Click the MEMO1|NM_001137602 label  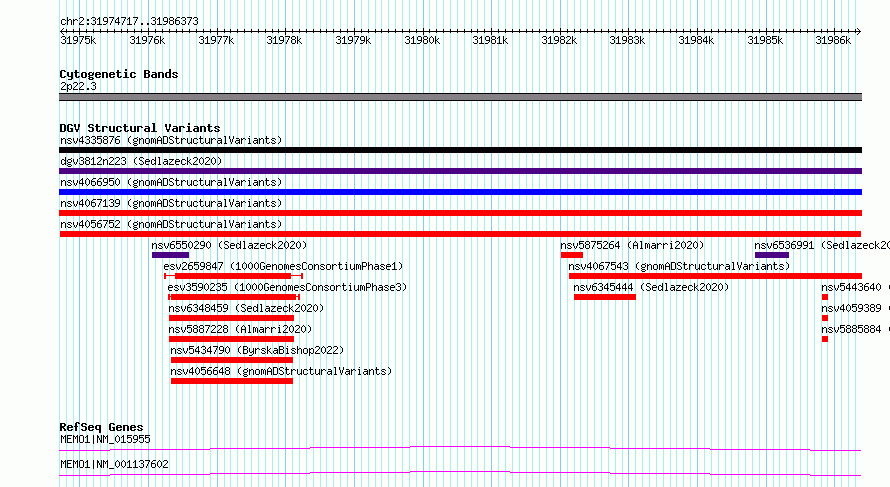click(114, 464)
